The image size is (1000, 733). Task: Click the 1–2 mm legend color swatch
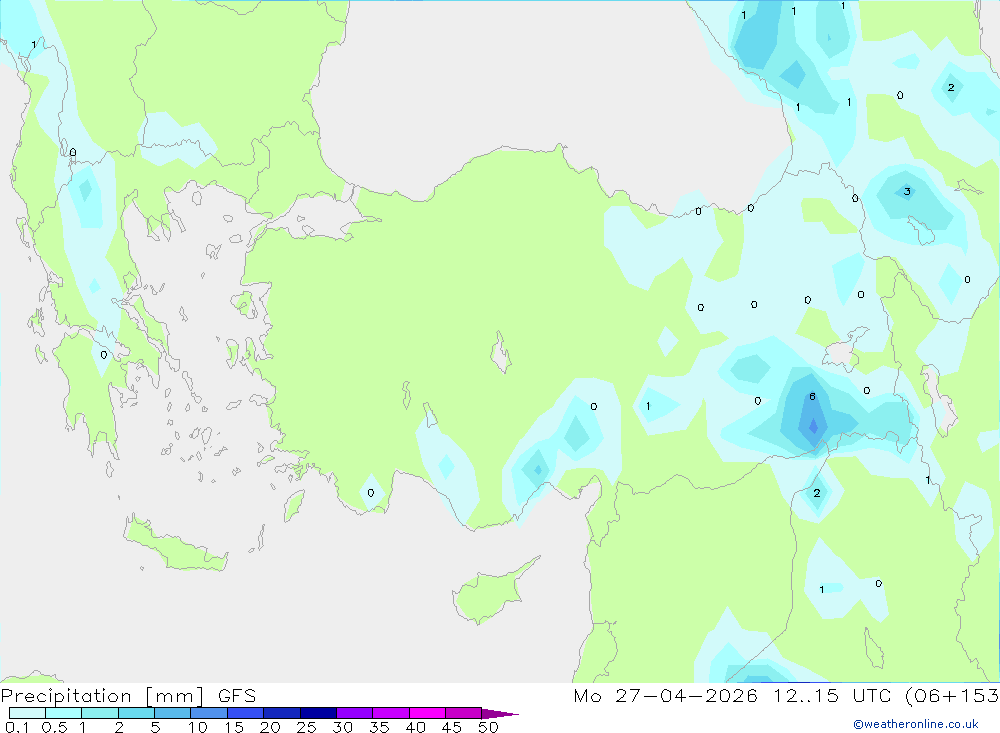click(99, 713)
